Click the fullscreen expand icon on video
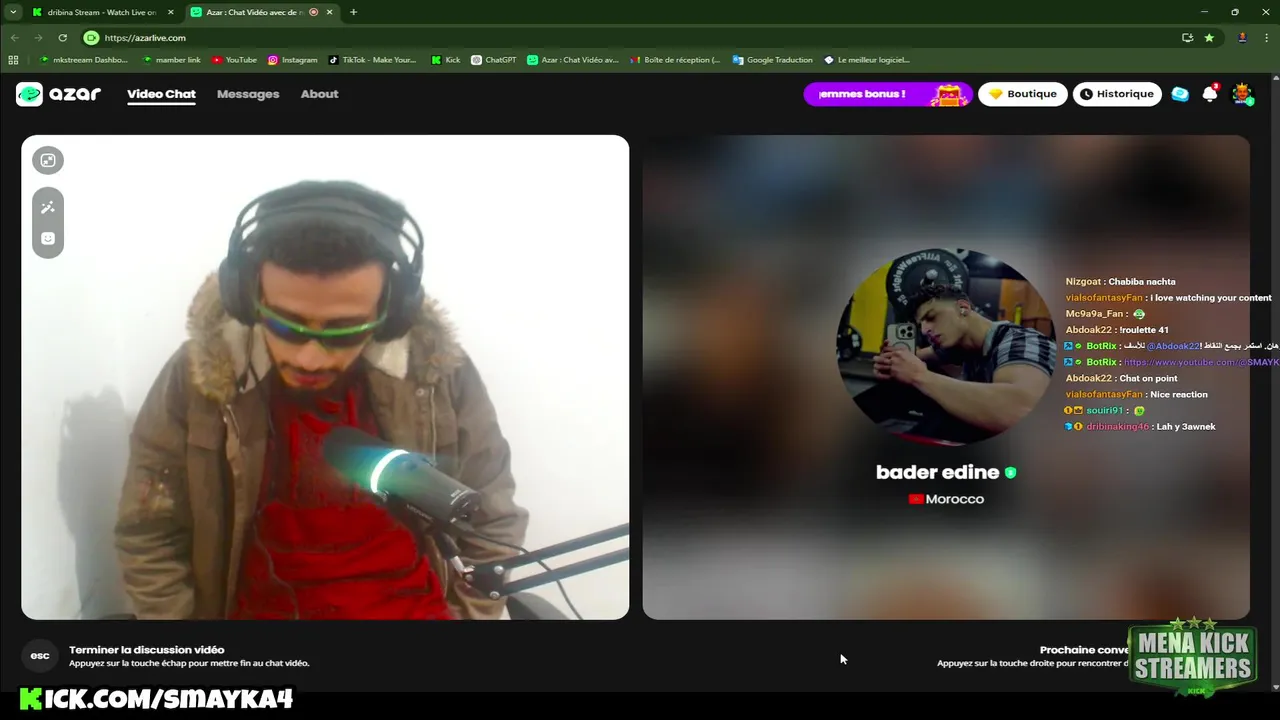 [x=47, y=160]
